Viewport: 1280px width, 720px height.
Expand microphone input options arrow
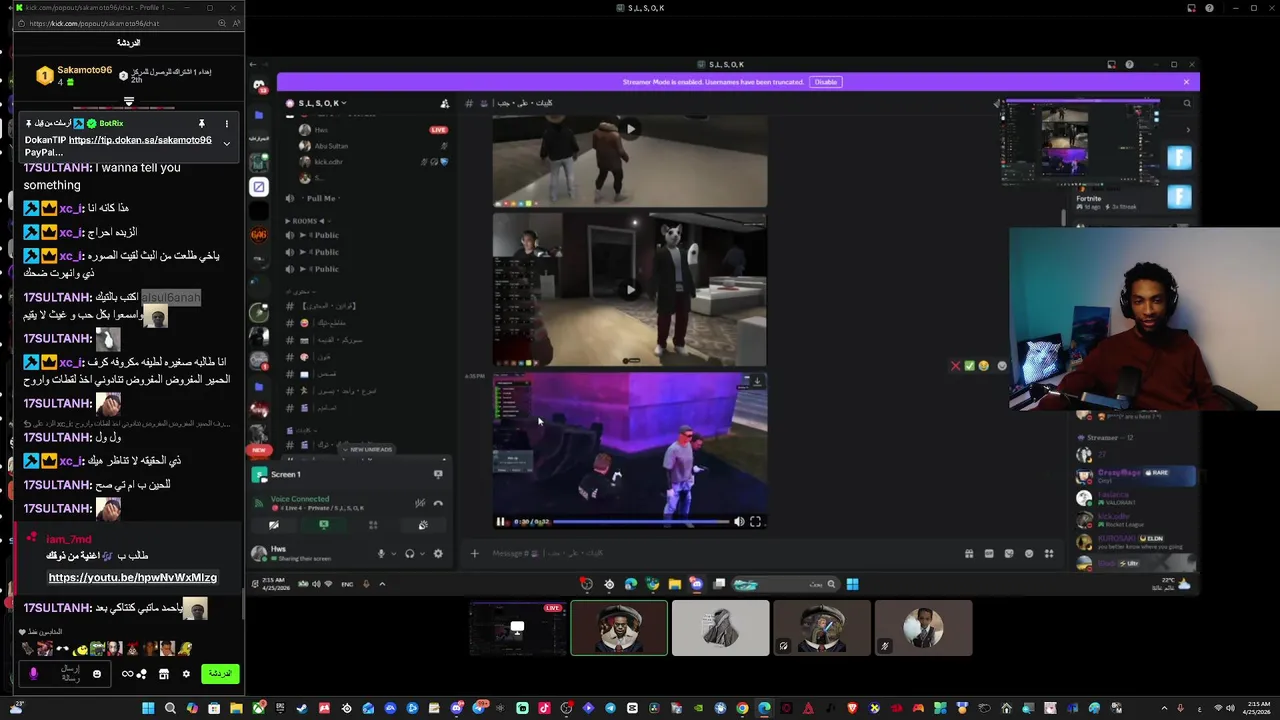click(393, 554)
